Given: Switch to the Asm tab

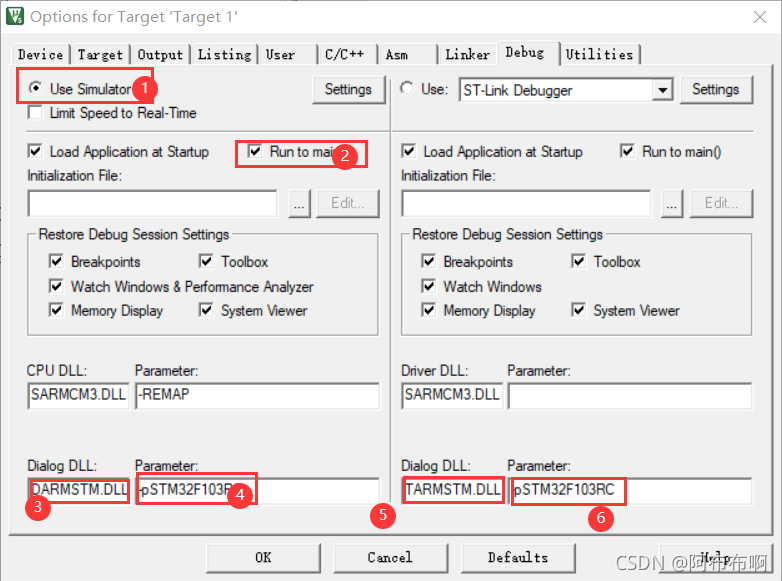Looking at the screenshot, I should coord(407,54).
